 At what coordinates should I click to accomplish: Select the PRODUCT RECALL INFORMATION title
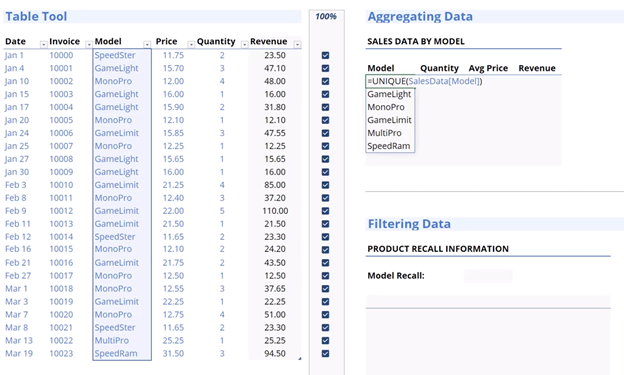pos(438,249)
